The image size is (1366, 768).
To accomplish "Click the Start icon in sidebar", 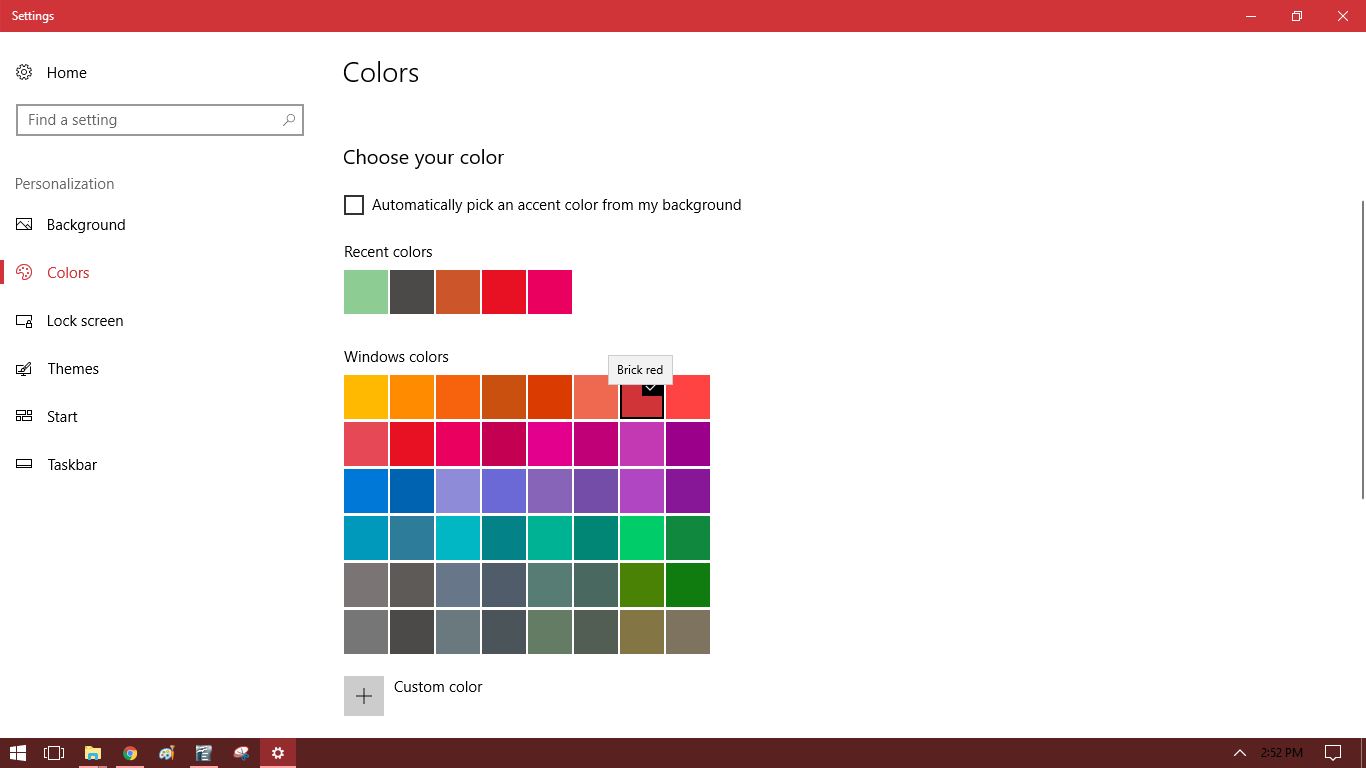I will pyautogui.click(x=24, y=417).
